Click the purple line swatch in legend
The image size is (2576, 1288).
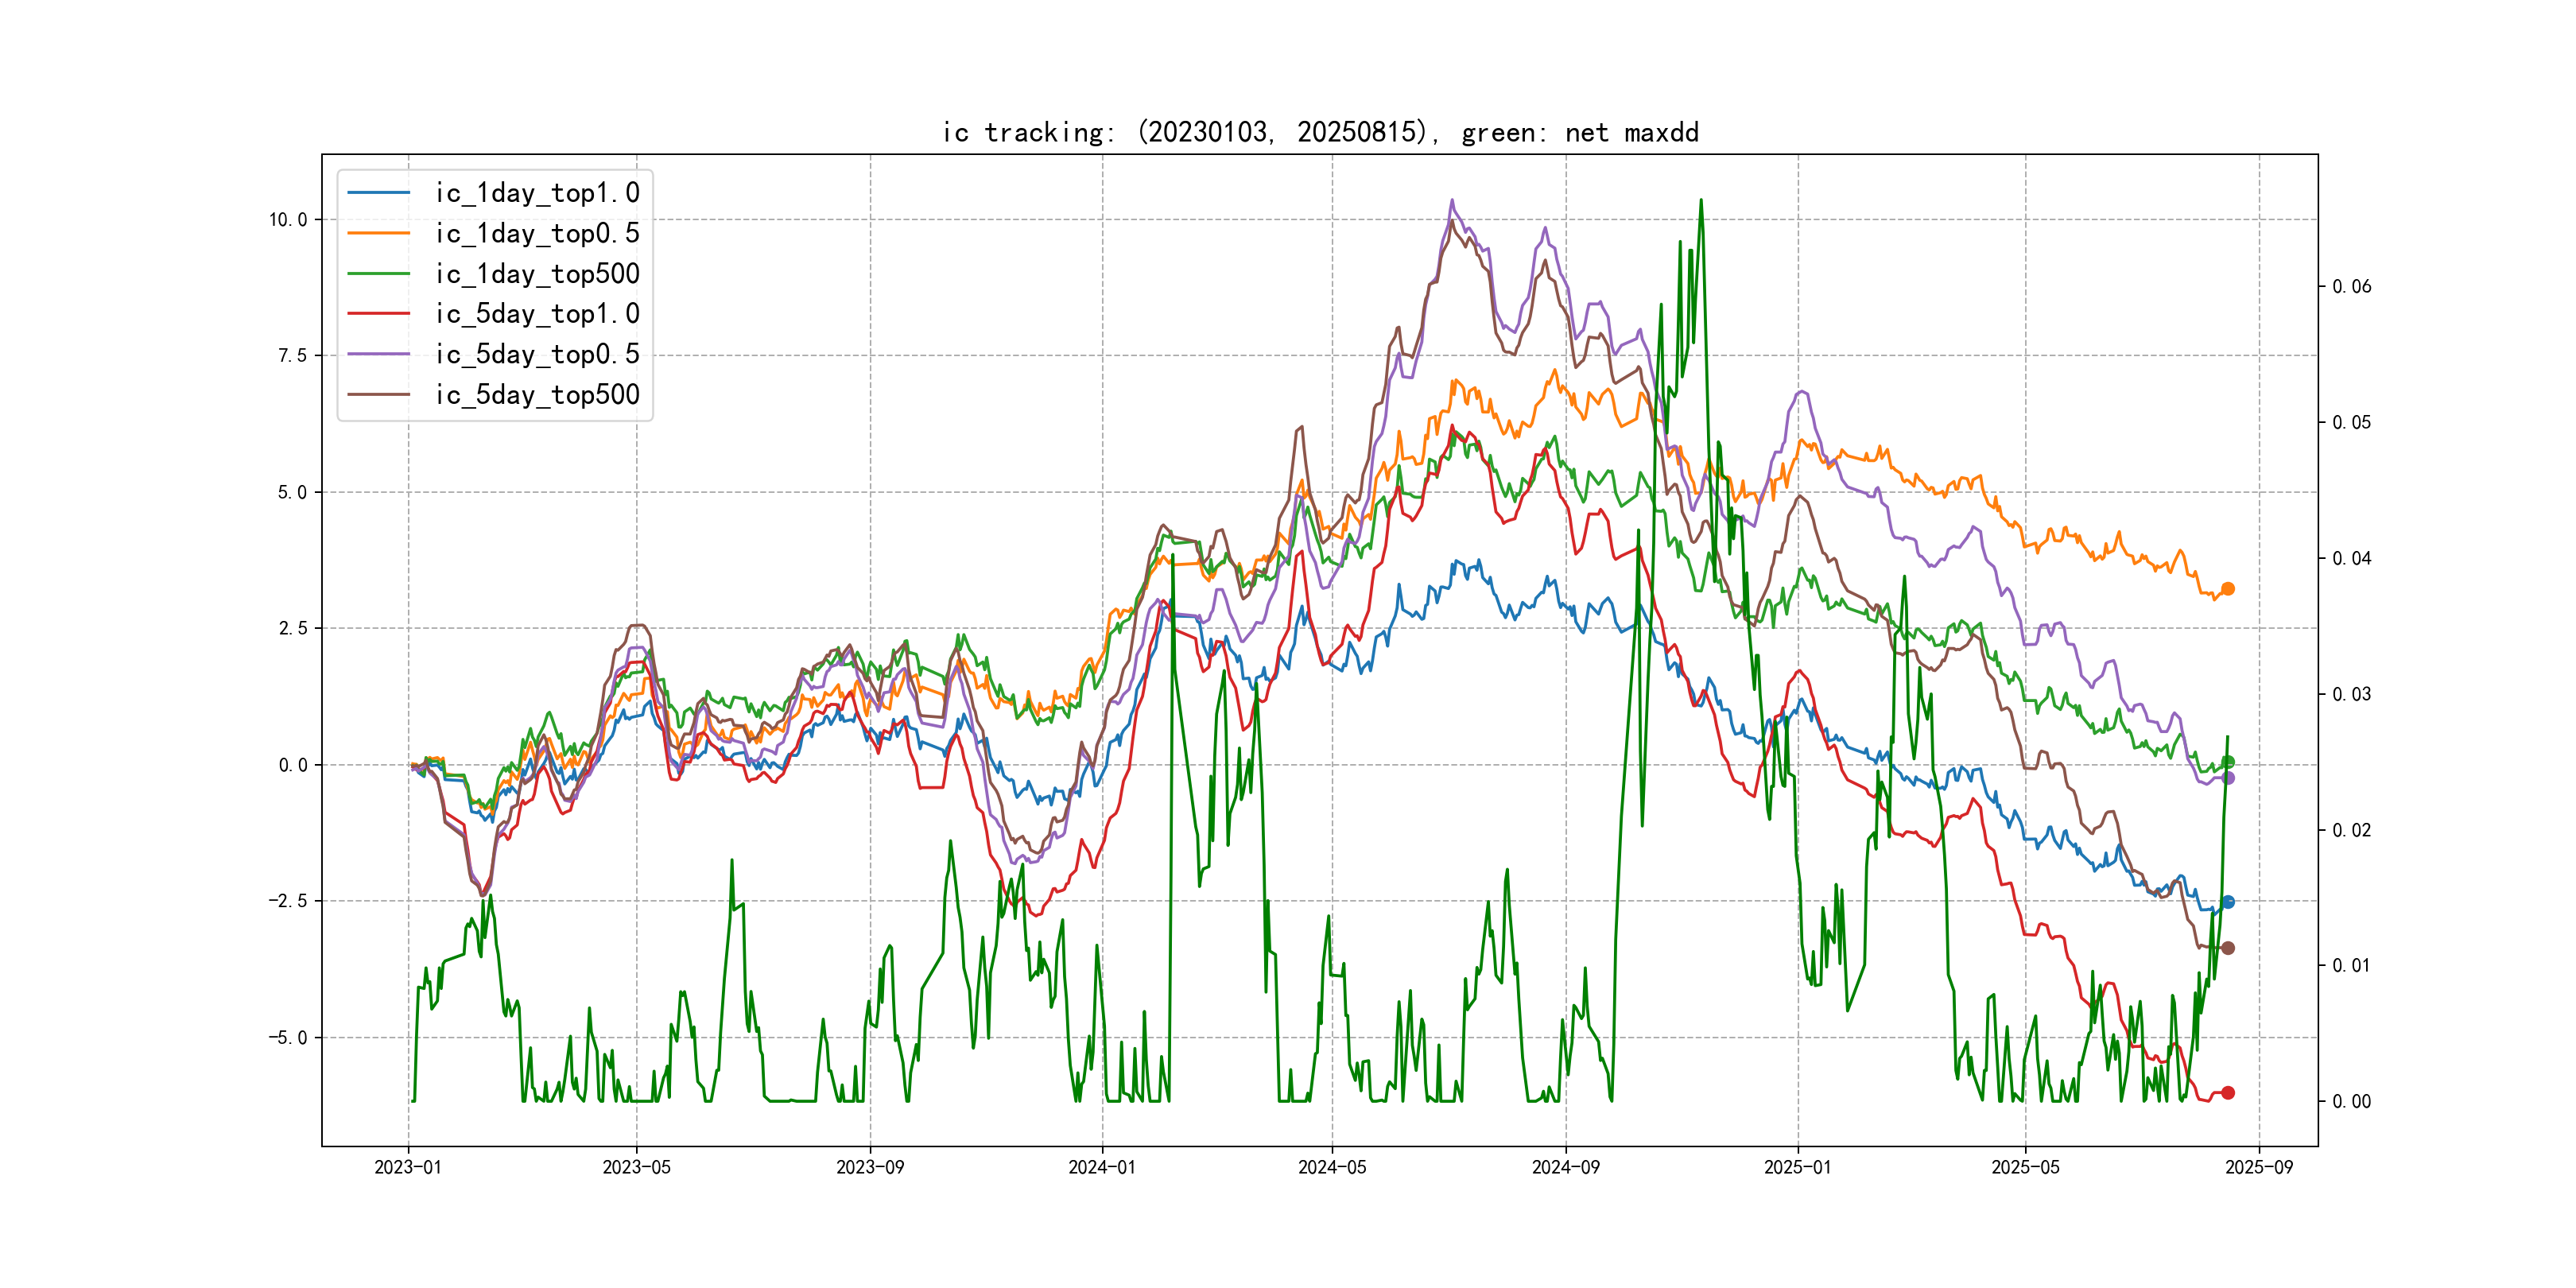point(379,354)
